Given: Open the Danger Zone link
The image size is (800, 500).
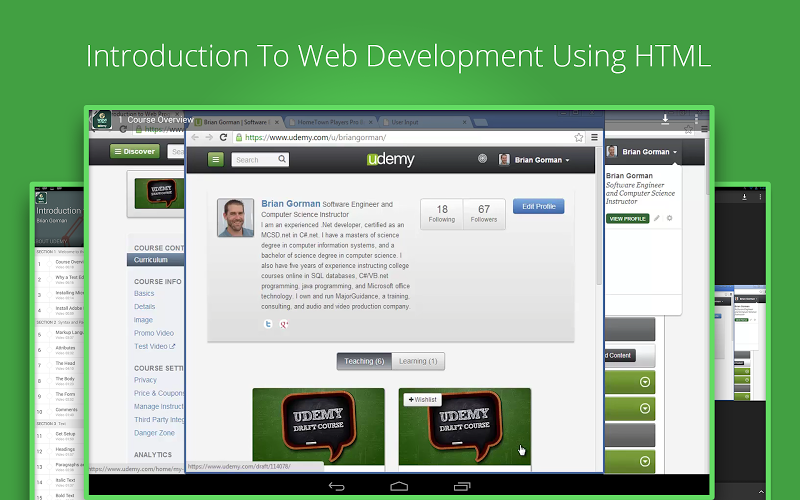Looking at the screenshot, I should pyautogui.click(x=154, y=433).
